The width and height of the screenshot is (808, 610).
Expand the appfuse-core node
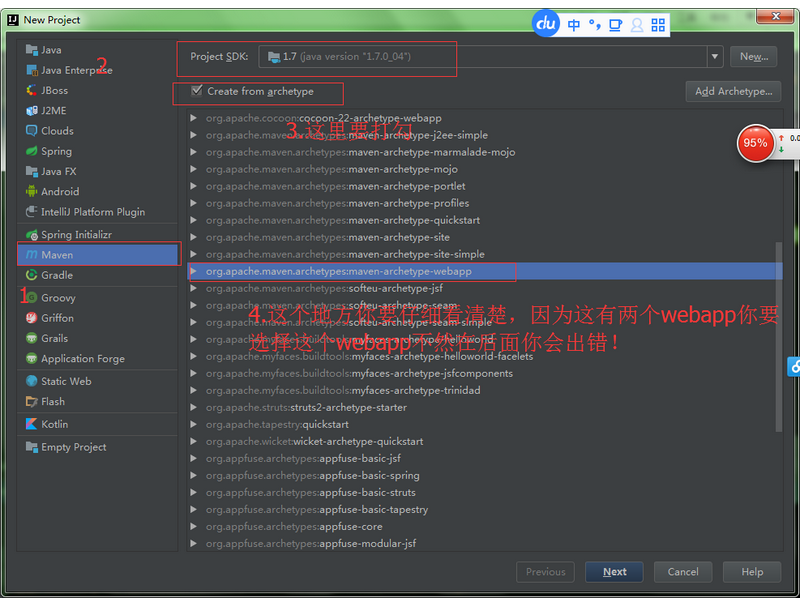point(193,526)
